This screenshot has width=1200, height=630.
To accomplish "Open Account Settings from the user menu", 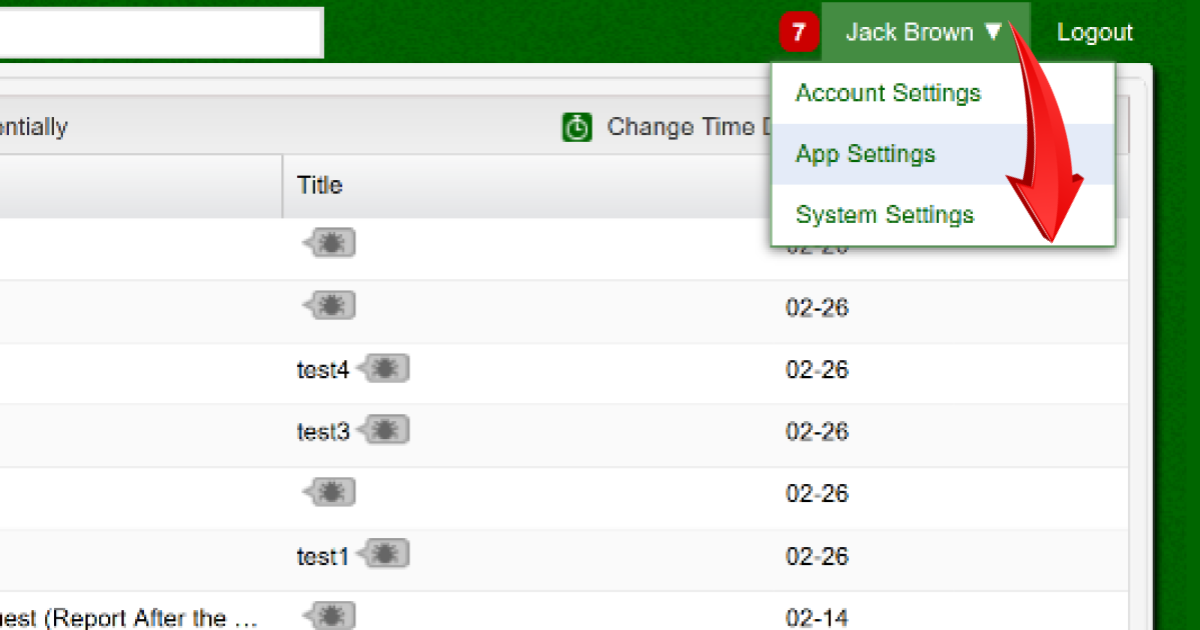I will 888,93.
